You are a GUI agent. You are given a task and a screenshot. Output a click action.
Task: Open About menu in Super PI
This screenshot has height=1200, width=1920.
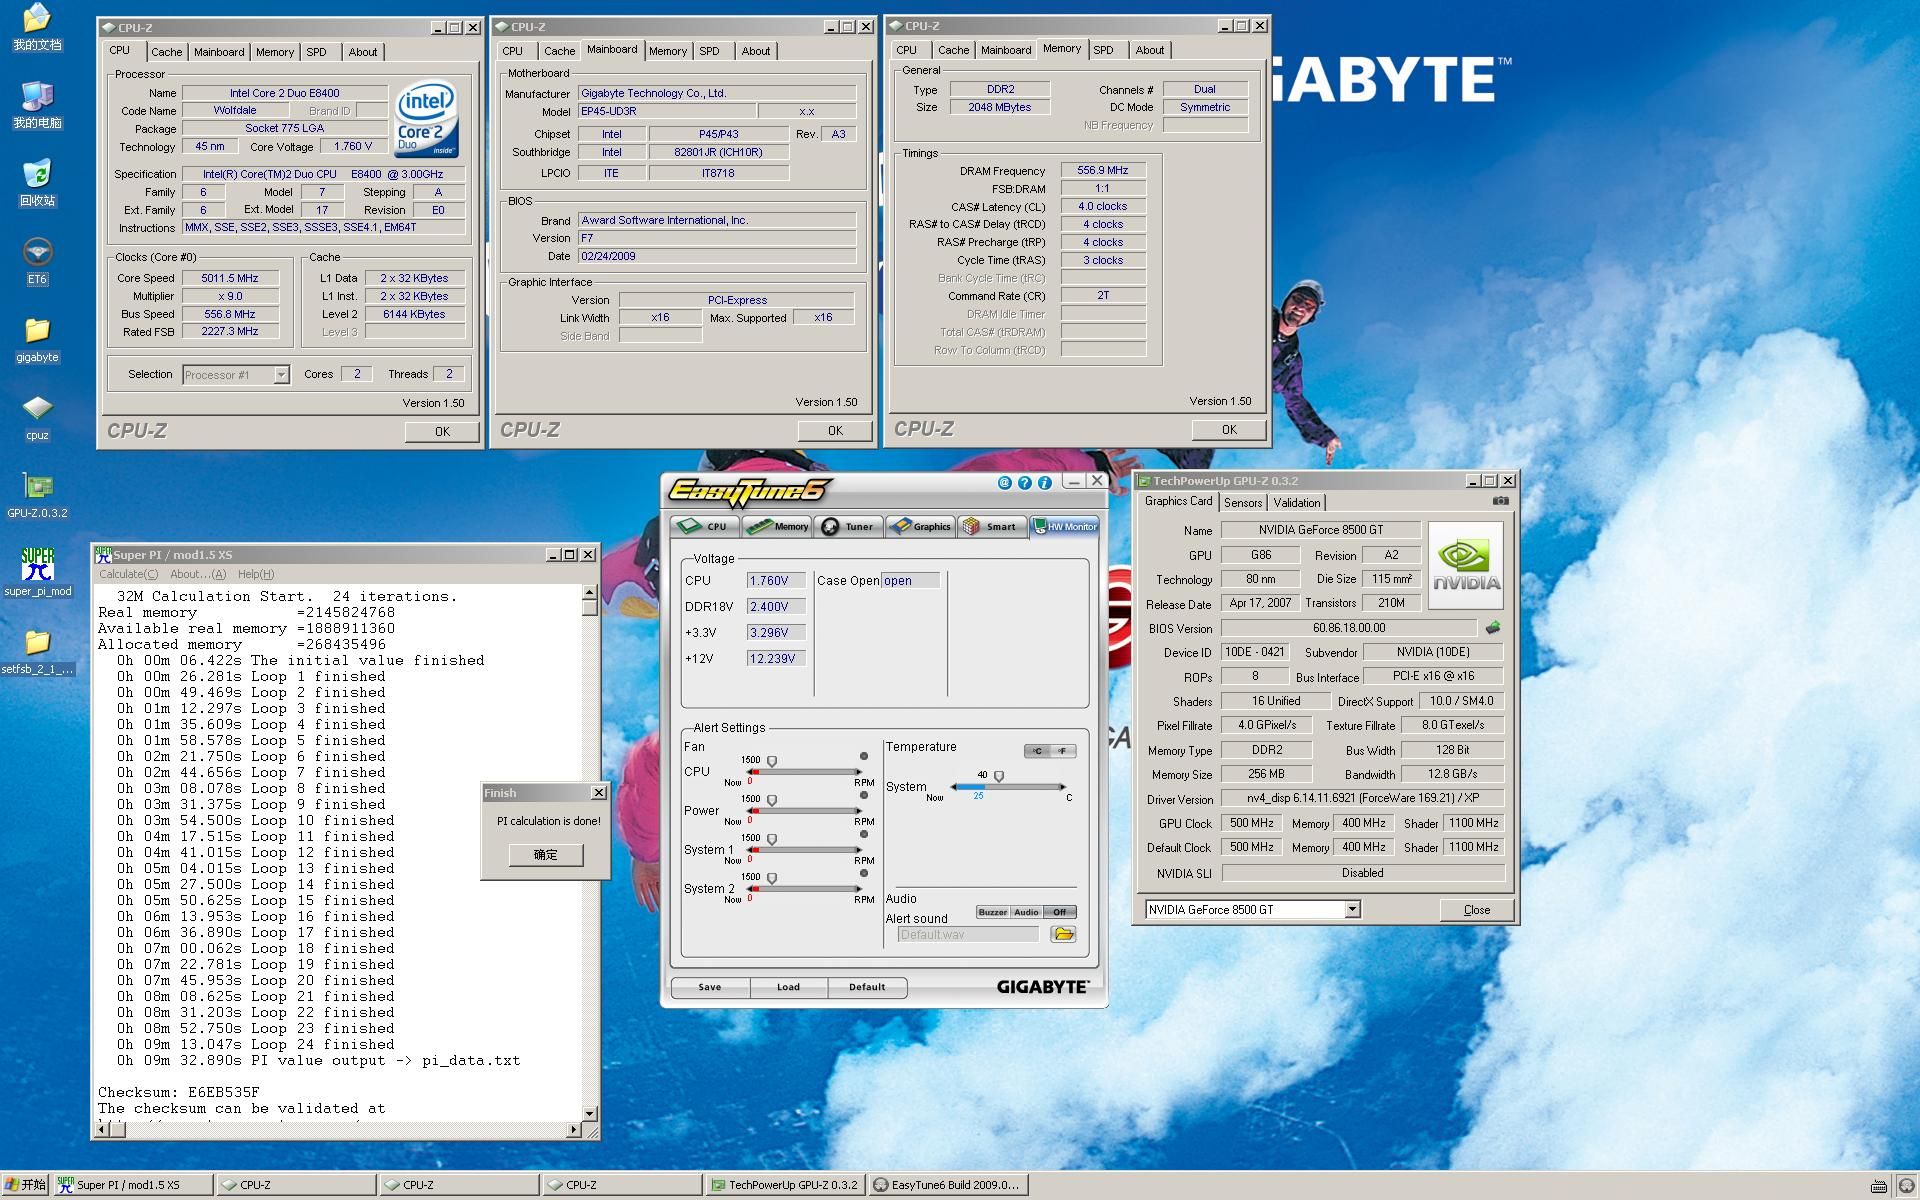coord(198,574)
